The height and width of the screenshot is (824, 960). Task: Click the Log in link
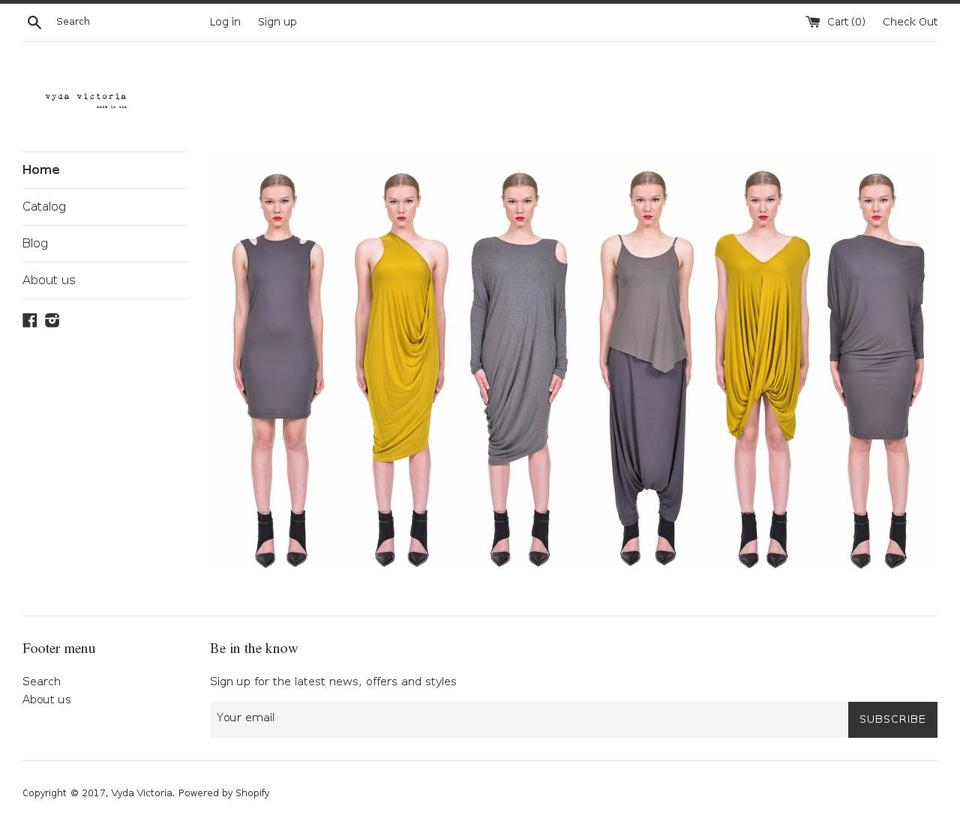coord(224,21)
